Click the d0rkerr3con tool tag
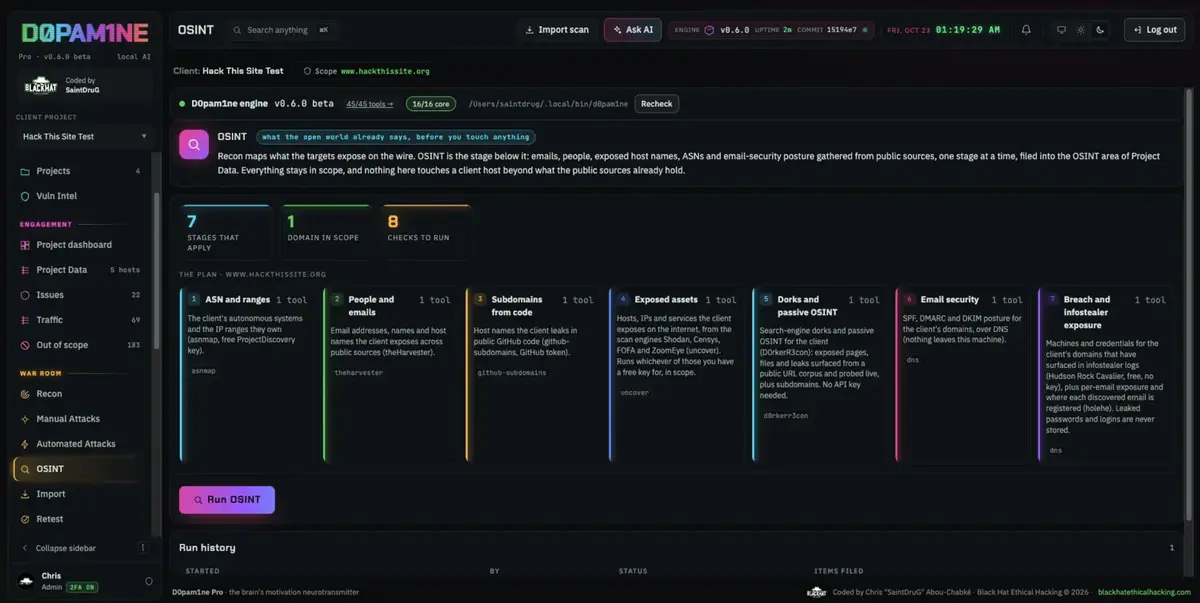1200x603 pixels. click(x=786, y=414)
